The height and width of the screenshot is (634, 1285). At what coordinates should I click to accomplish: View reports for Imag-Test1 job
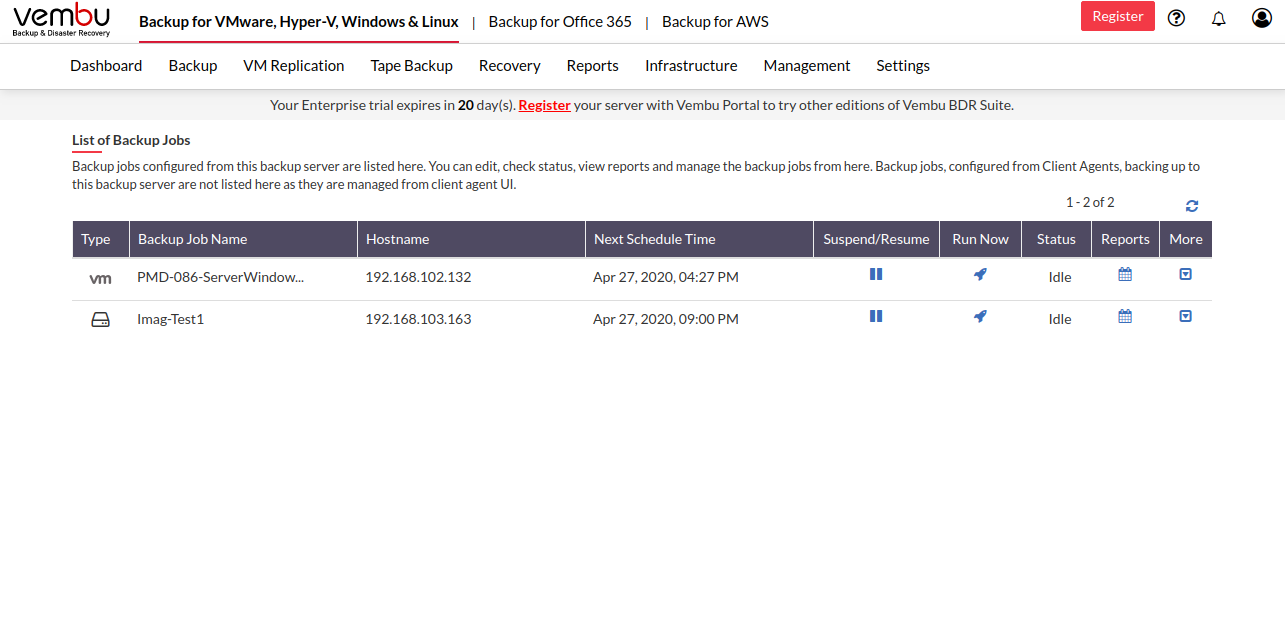click(1125, 316)
